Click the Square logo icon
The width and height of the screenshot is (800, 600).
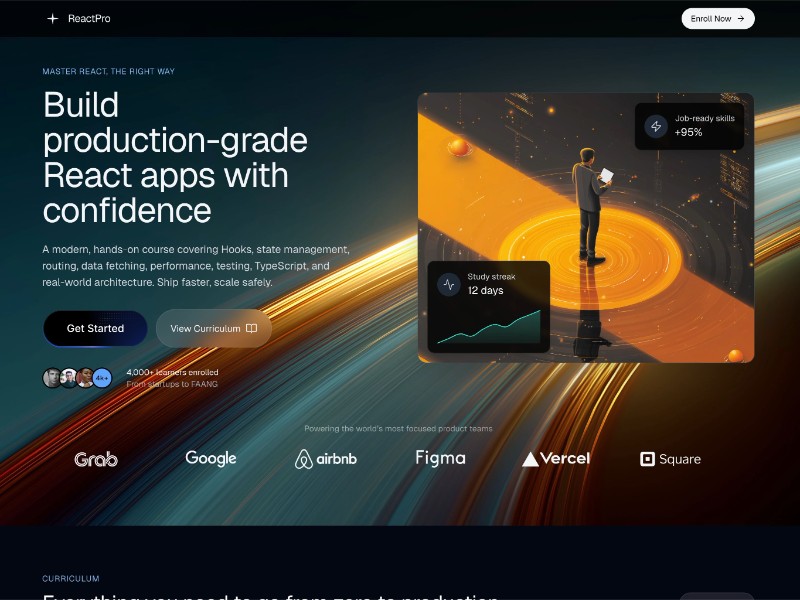pos(646,458)
